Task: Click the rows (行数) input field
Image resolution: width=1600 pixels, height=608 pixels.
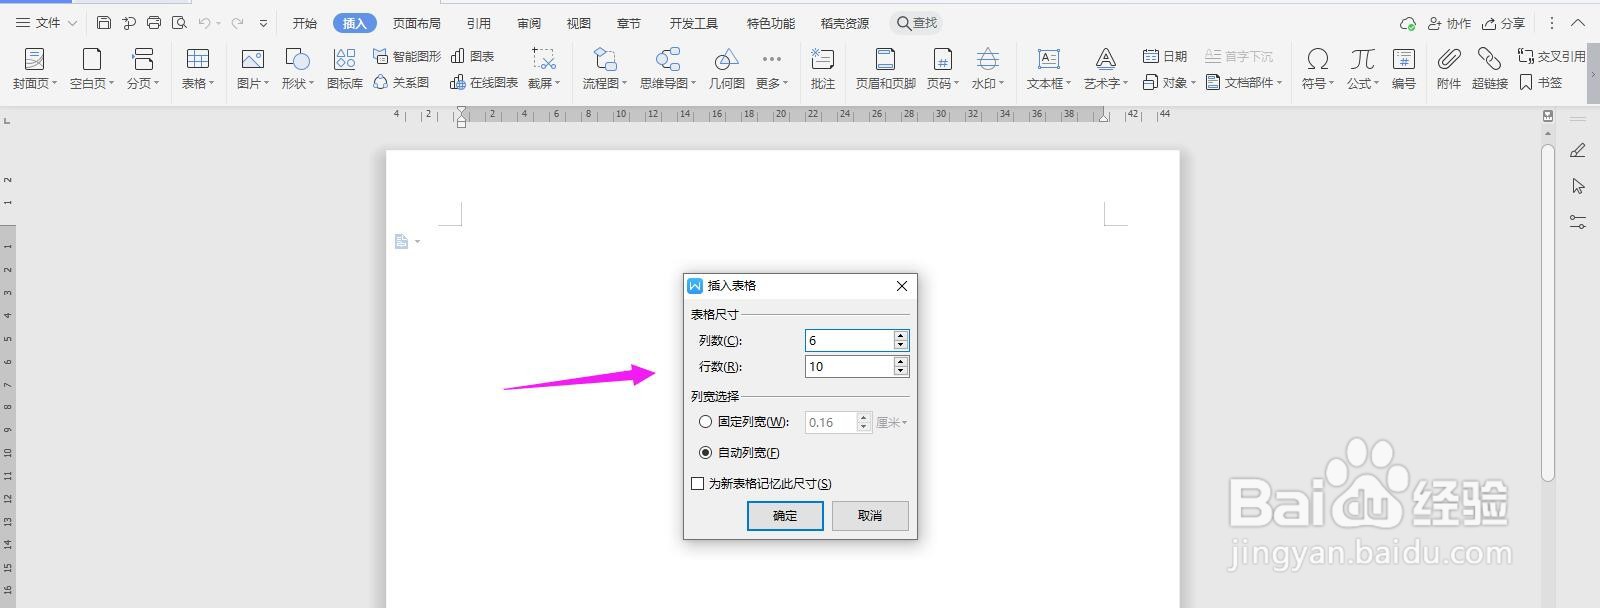Action: [849, 366]
